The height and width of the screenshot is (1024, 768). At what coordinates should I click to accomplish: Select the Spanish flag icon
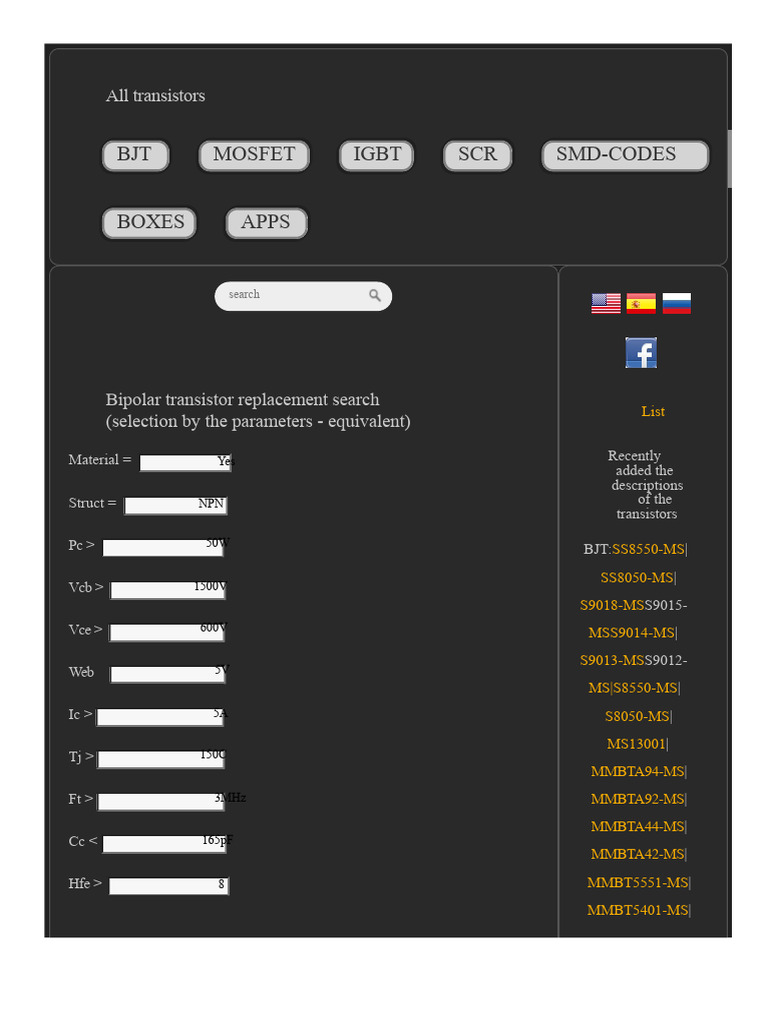pyautogui.click(x=641, y=303)
